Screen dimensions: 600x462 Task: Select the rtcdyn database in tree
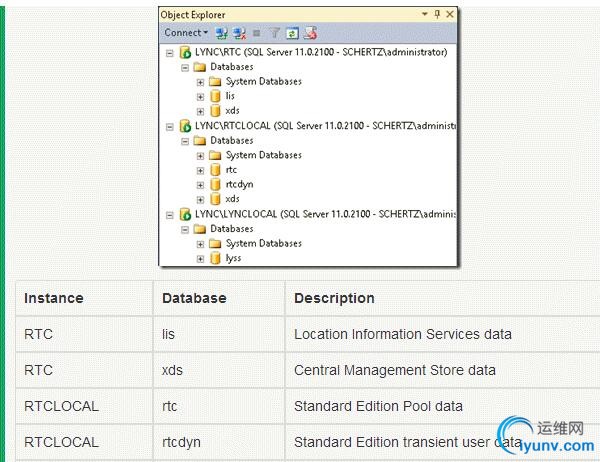point(240,184)
